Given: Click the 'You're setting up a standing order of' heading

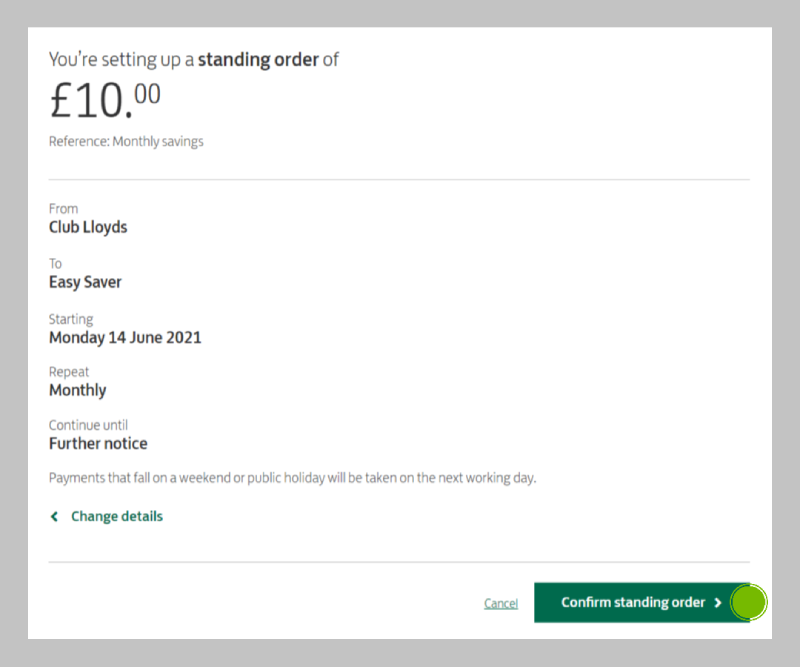Looking at the screenshot, I should tap(194, 60).
